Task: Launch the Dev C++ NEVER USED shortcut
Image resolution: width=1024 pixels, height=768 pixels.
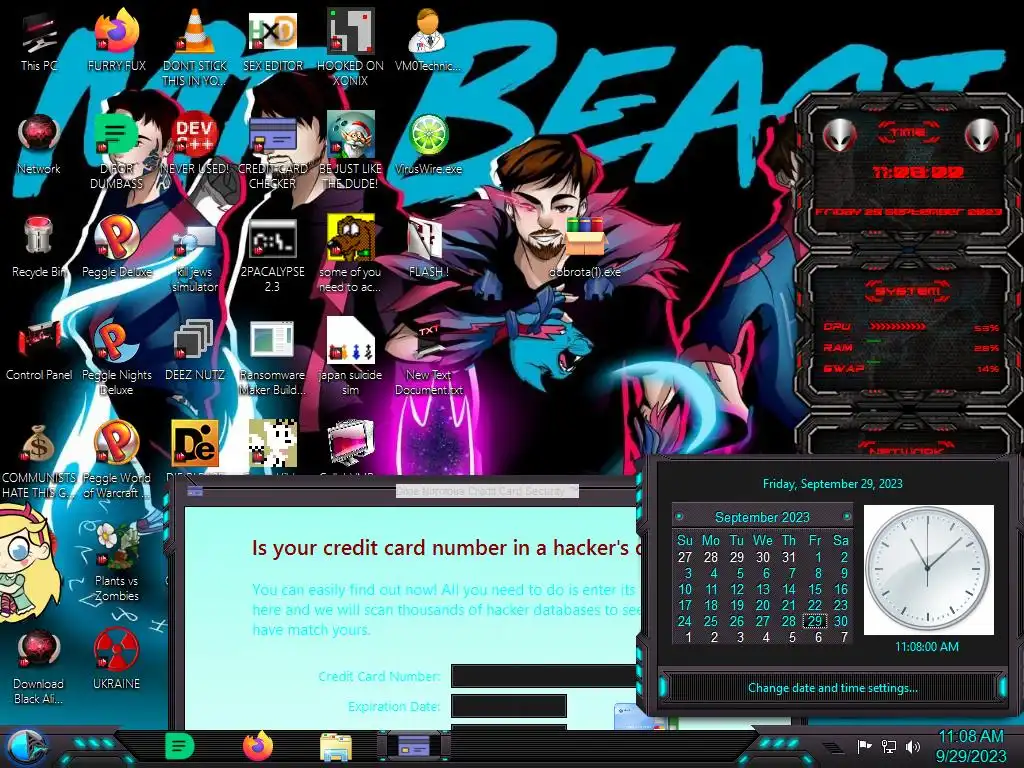Action: (195, 144)
